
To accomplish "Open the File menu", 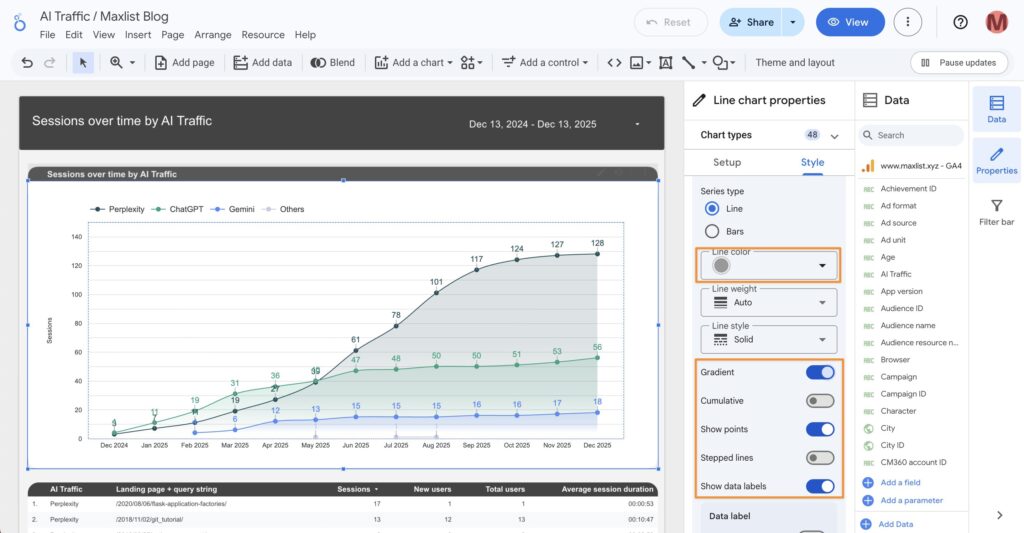I will click(x=48, y=35).
